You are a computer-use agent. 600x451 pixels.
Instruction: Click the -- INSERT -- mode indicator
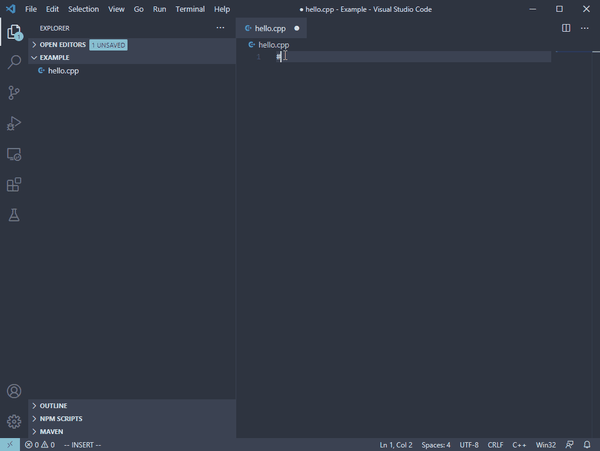pos(83,445)
